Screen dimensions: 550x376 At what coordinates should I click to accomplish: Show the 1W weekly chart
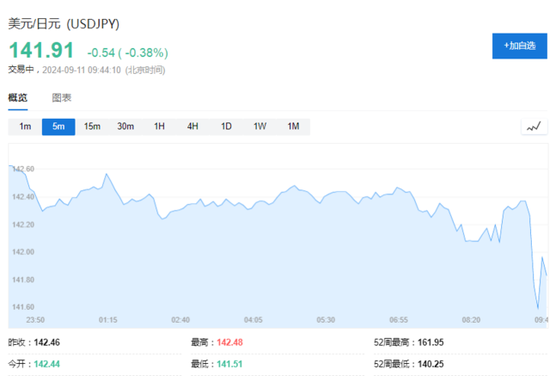click(260, 127)
